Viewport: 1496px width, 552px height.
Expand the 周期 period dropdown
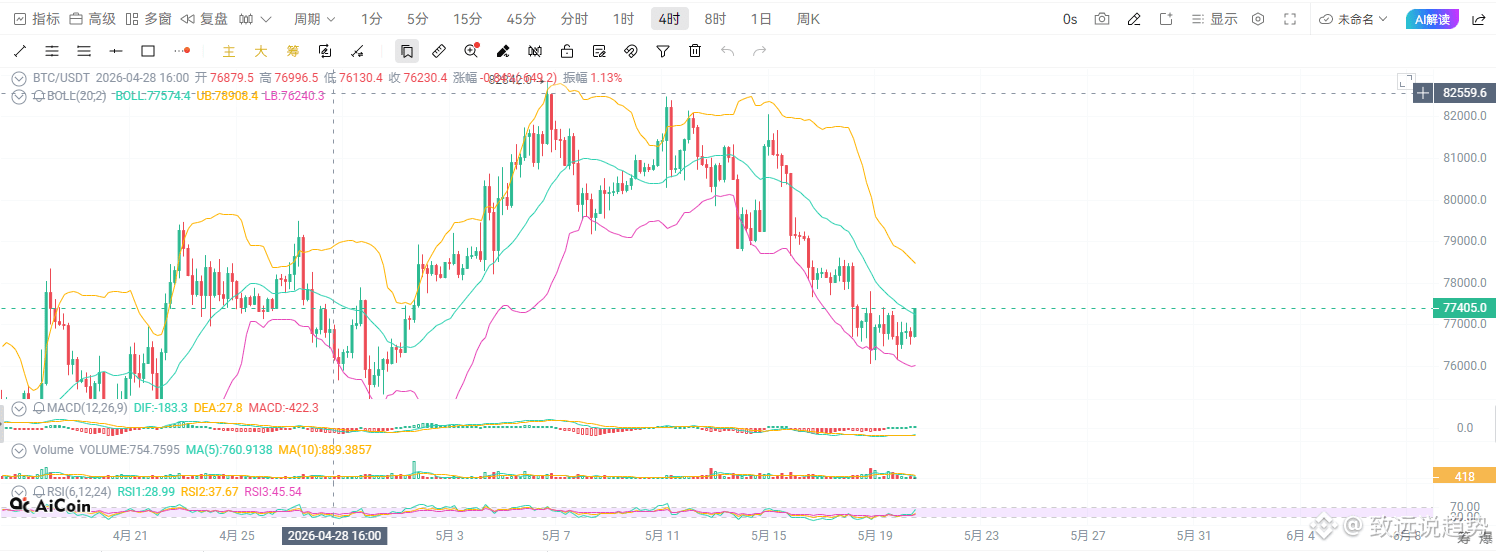coord(314,19)
